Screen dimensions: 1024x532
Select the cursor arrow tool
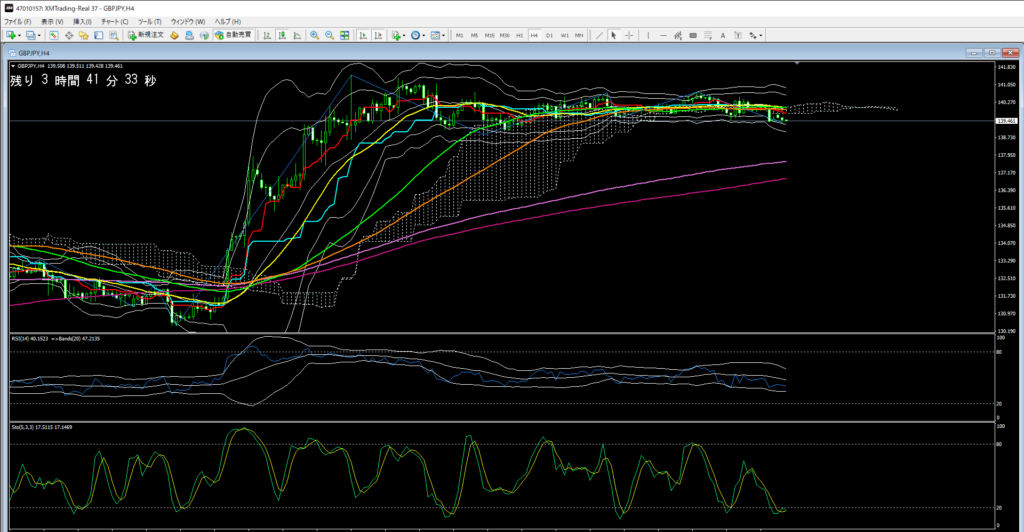[614, 35]
